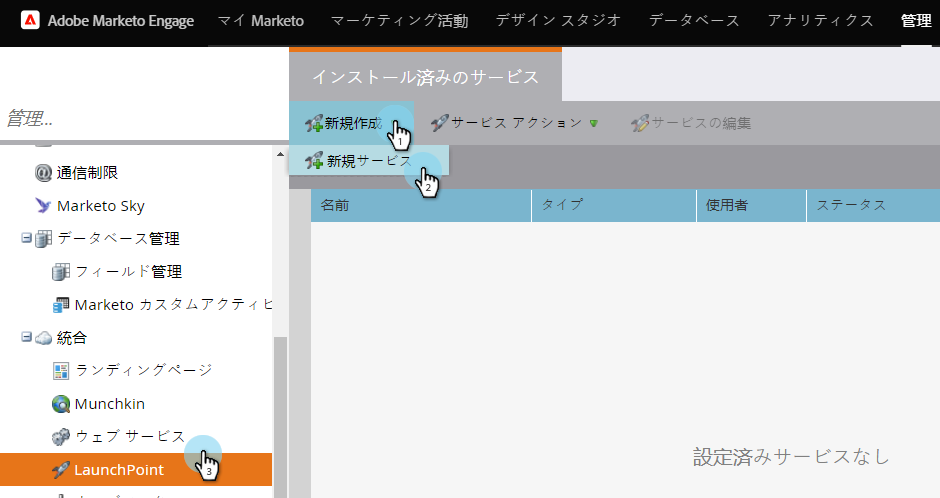Viewport: 940px width, 498px height.
Task: Open Munchkin tree item
Action: [x=110, y=404]
